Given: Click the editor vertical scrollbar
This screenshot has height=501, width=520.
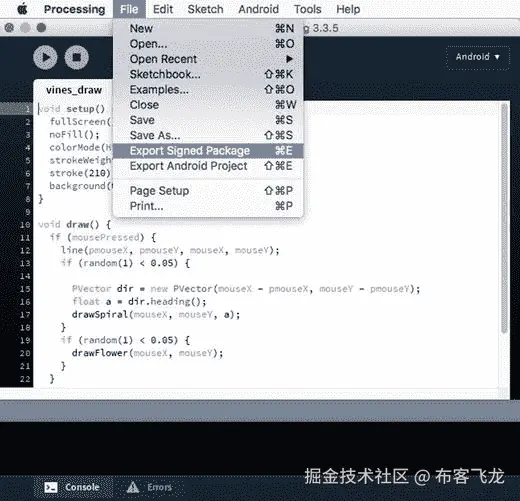Looking at the screenshot, I should (x=504, y=218).
